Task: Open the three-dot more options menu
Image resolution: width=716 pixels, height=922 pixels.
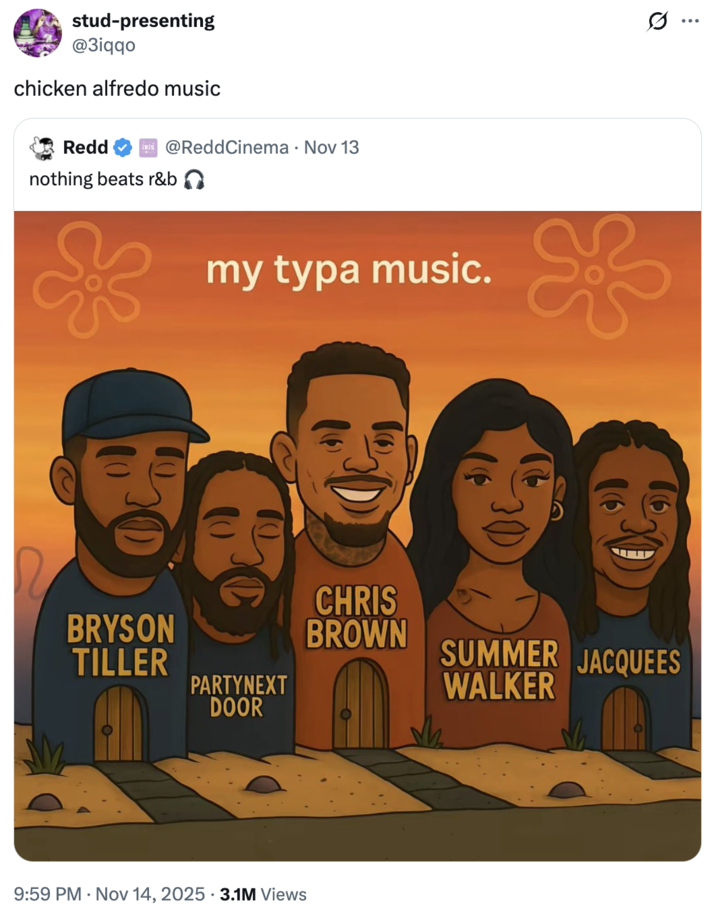Action: [692, 23]
